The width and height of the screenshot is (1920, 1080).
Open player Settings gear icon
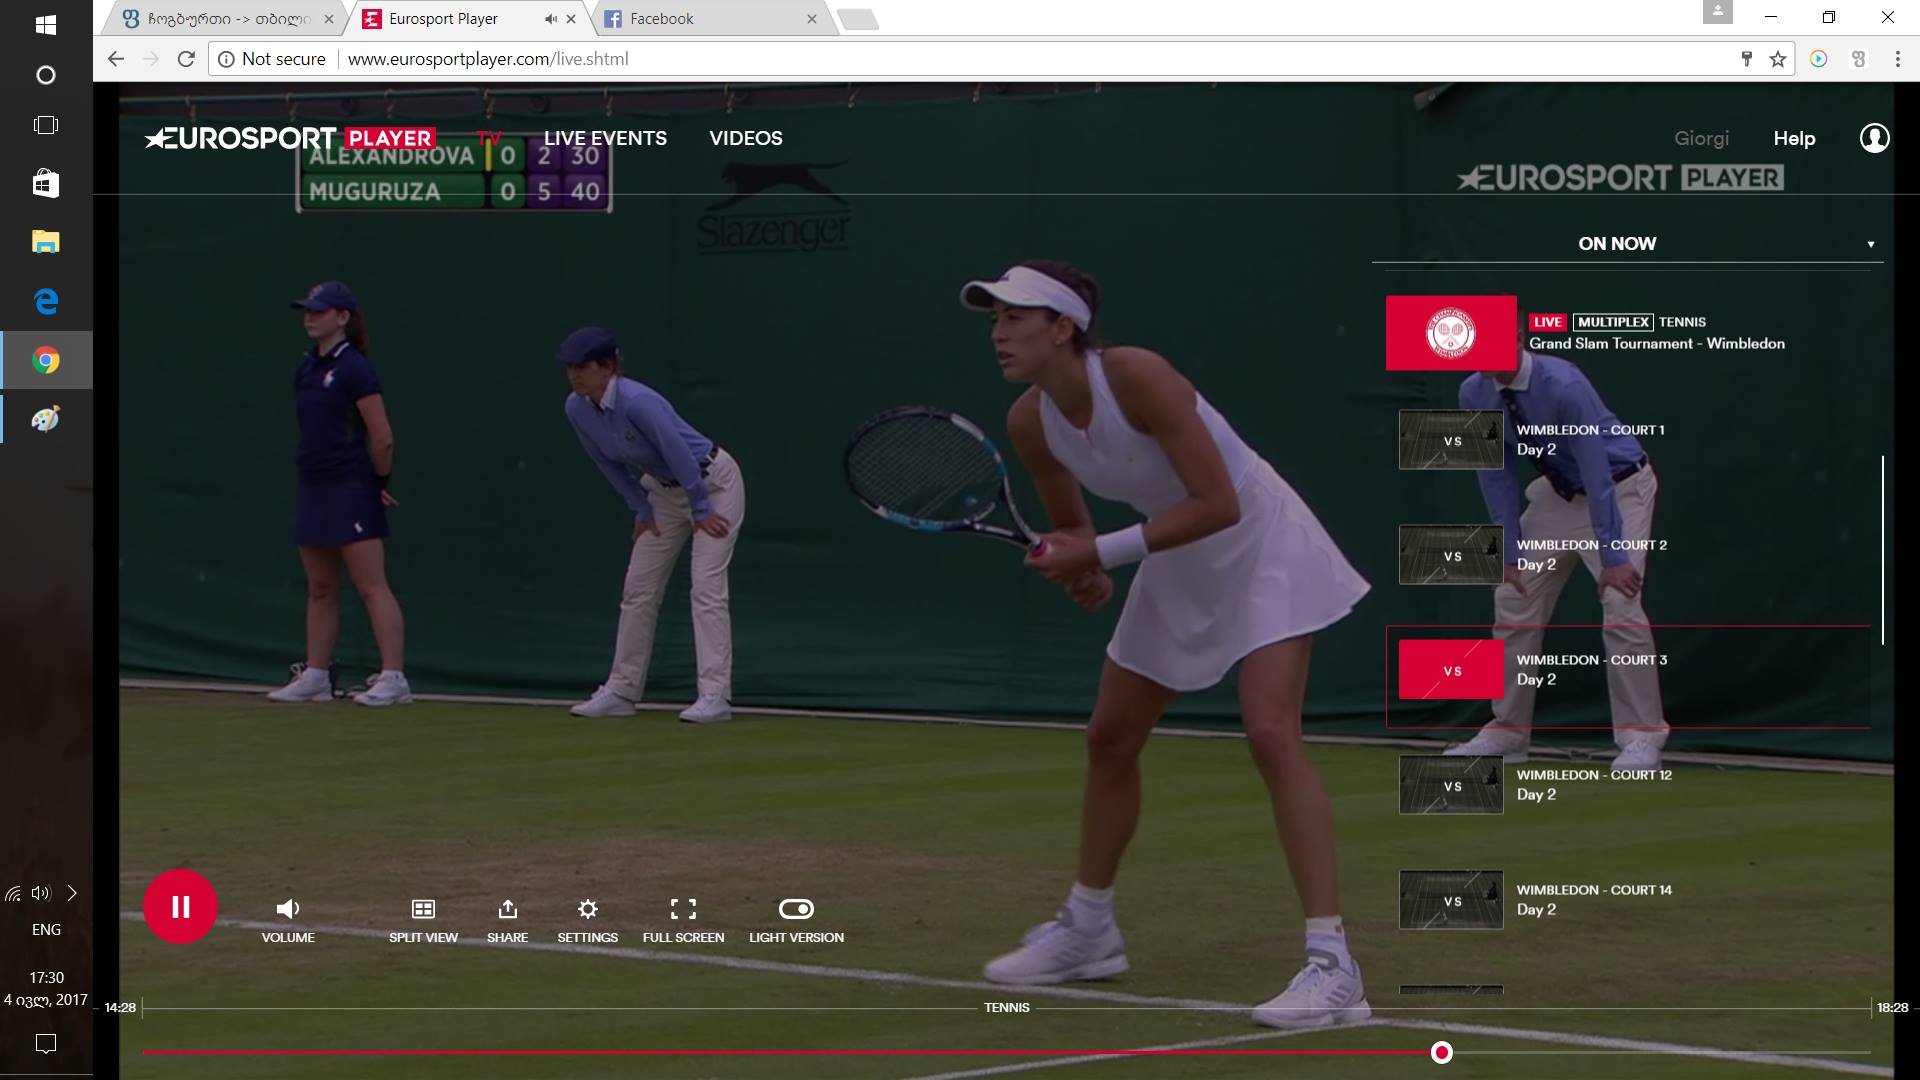pos(587,909)
